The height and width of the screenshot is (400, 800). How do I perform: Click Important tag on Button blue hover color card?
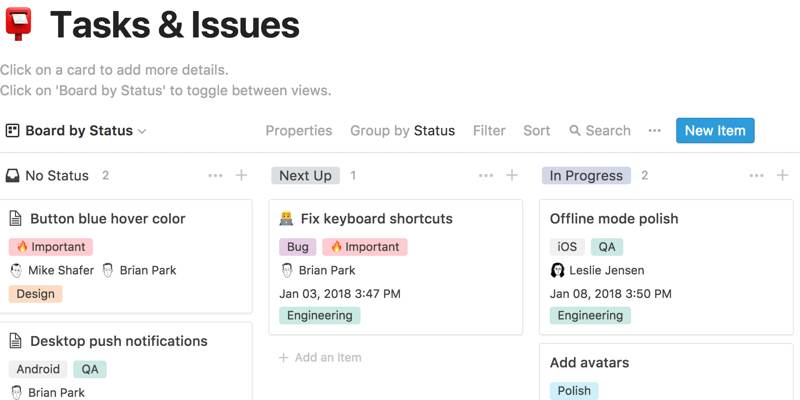(x=51, y=247)
